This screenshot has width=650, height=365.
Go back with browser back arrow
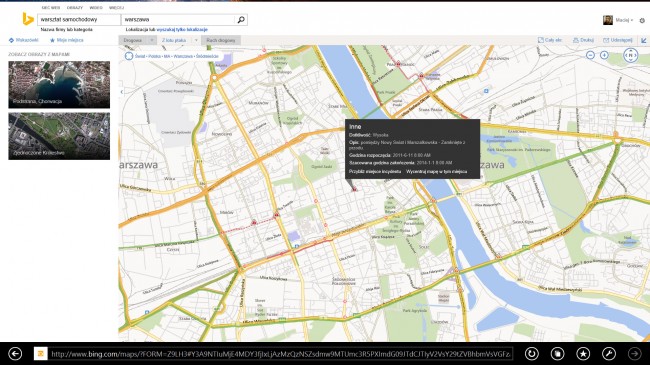point(15,353)
